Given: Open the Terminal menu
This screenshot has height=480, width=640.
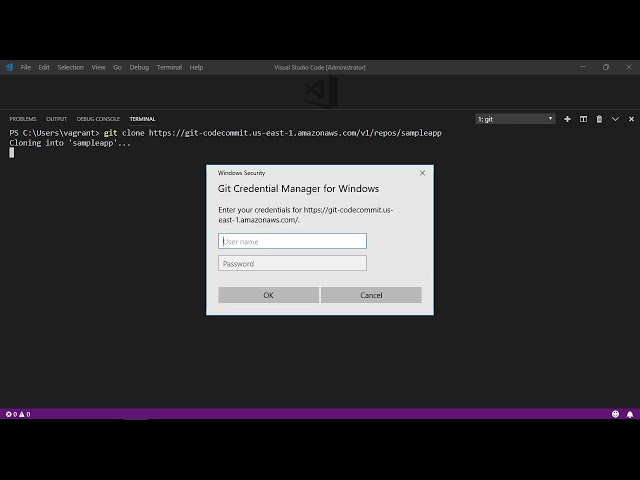Looking at the screenshot, I should click(x=169, y=67).
